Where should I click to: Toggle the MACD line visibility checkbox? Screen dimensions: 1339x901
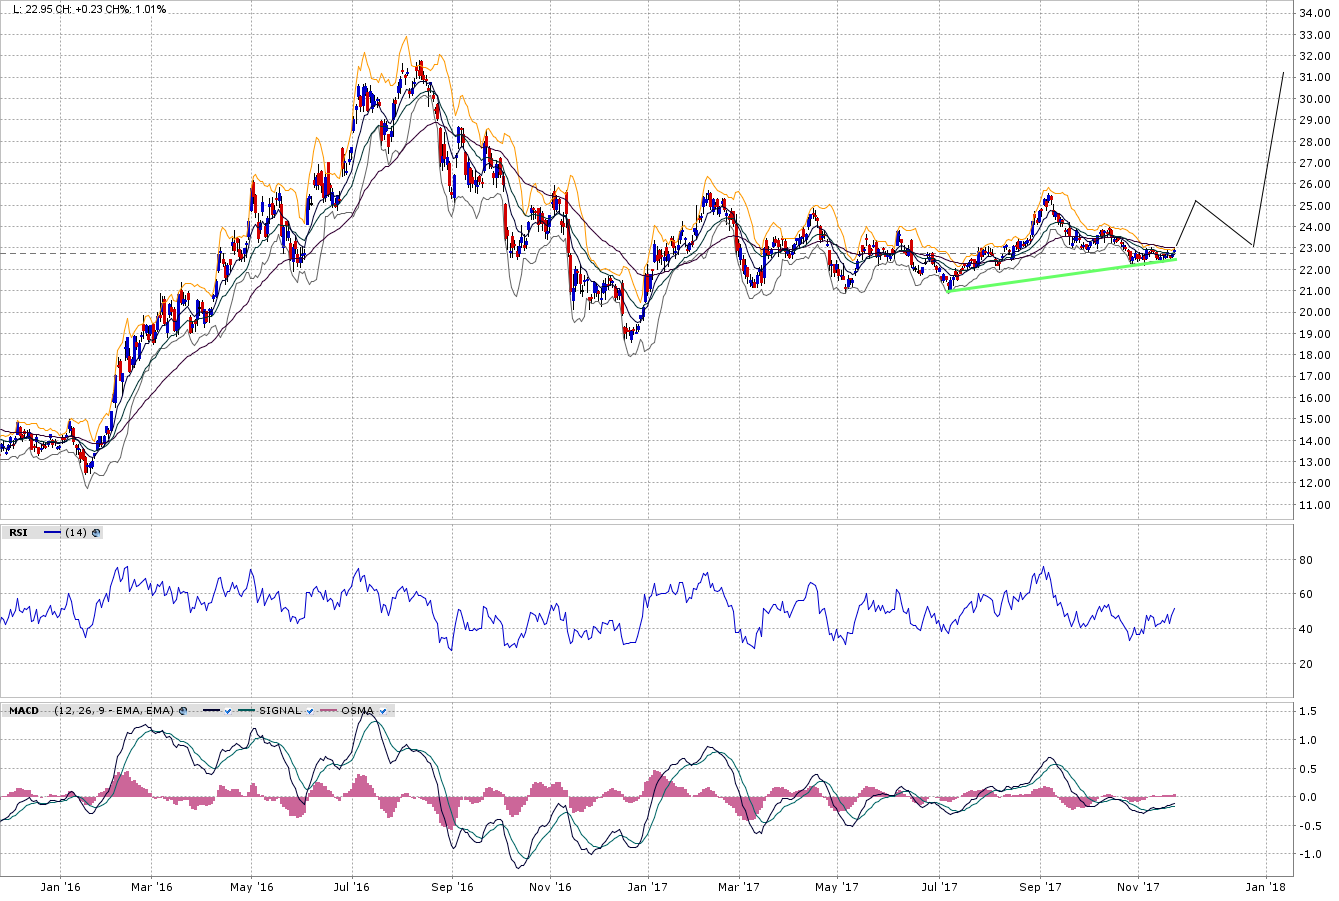coord(228,711)
